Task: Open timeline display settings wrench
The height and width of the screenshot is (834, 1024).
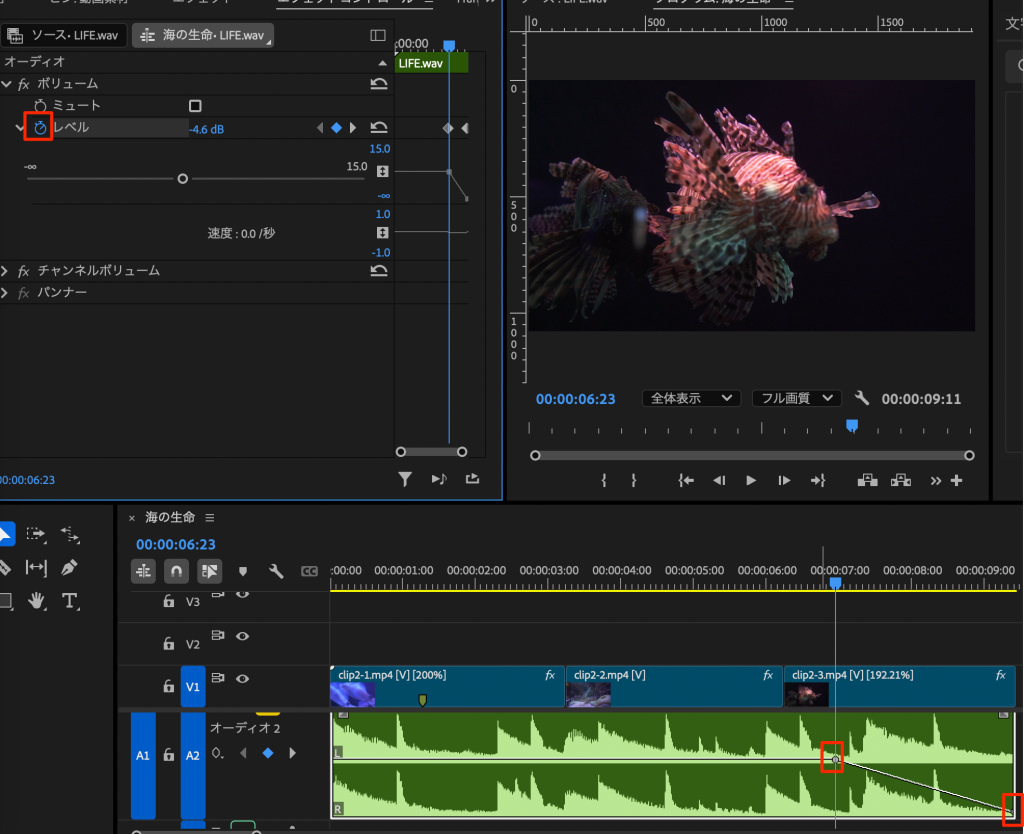Action: tap(276, 571)
